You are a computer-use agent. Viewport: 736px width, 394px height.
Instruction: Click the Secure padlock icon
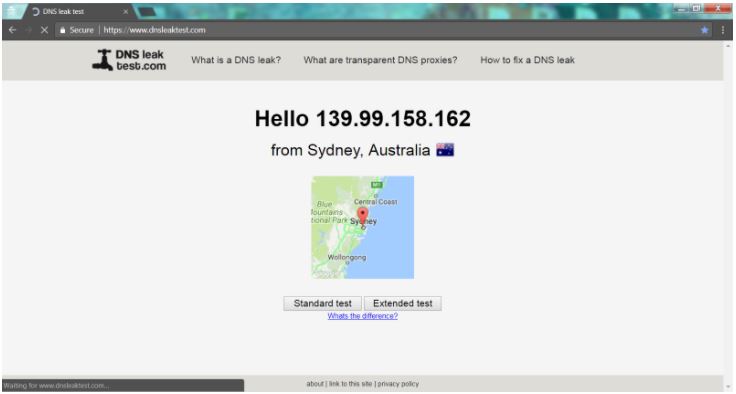pyautogui.click(x=62, y=30)
